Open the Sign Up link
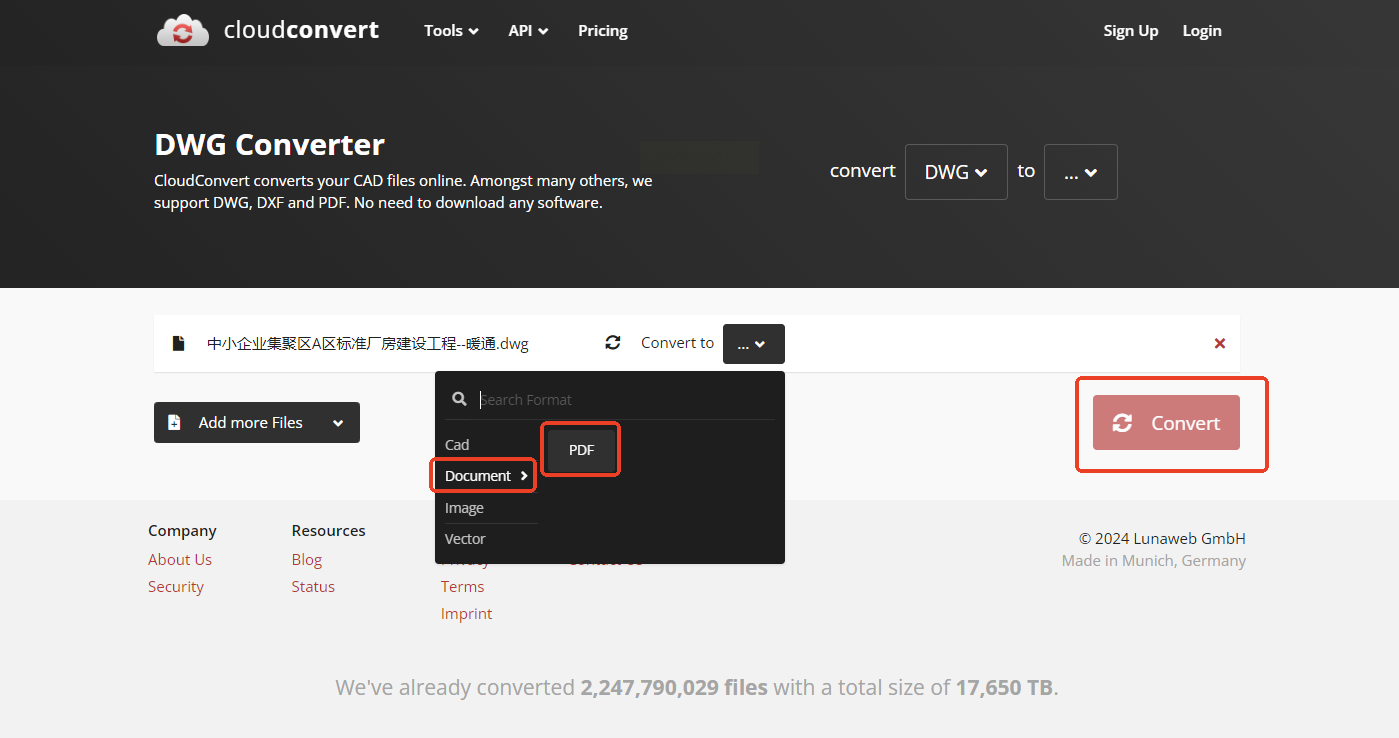 tap(1130, 31)
